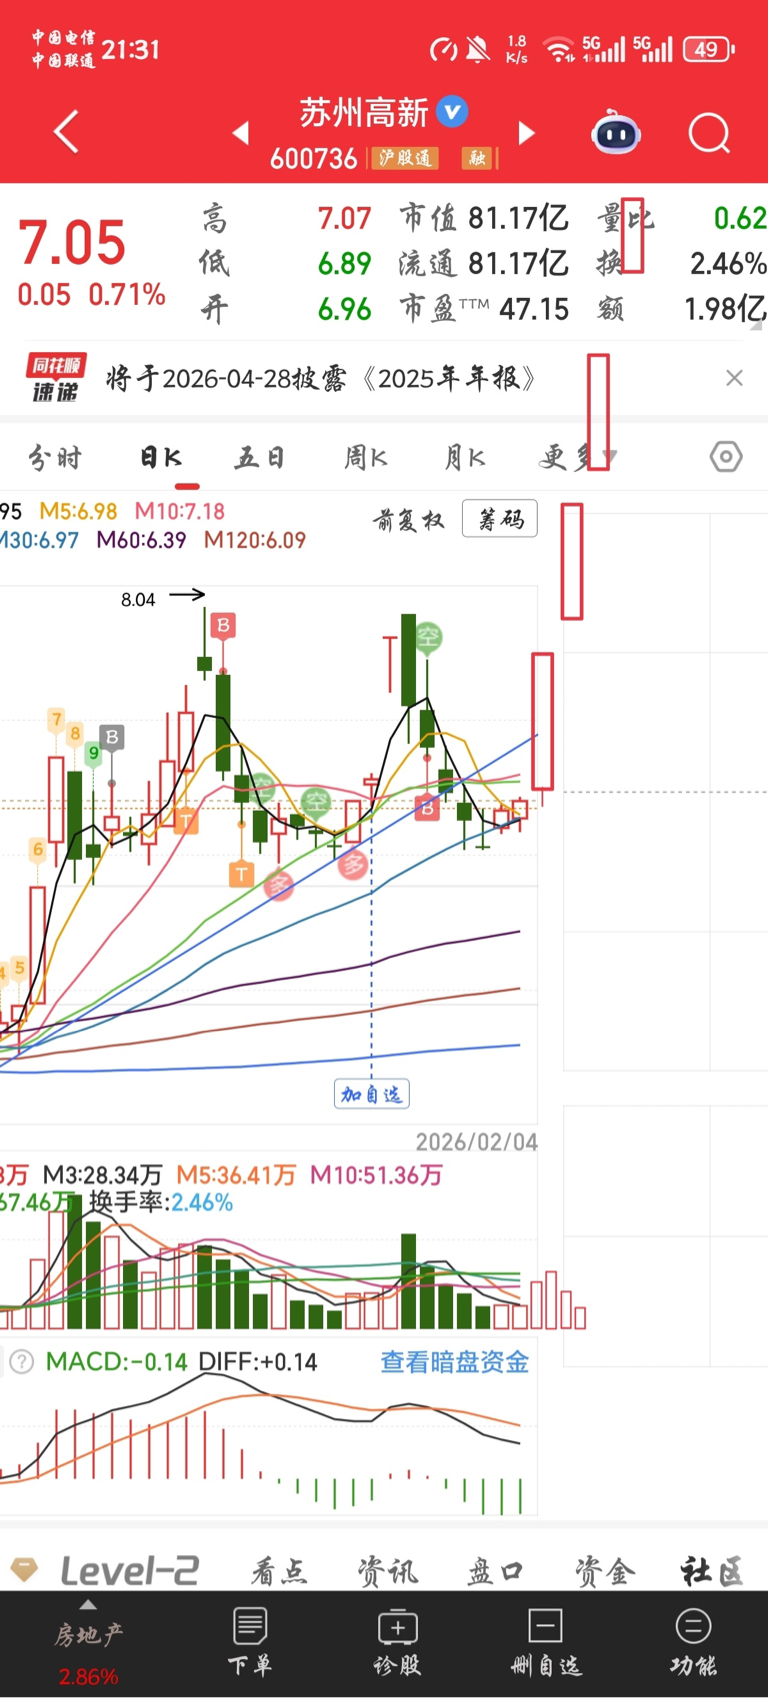This screenshot has height=1698, width=768.
Task: Tap the M10:51.36万 volume label
Action: (x=376, y=1175)
